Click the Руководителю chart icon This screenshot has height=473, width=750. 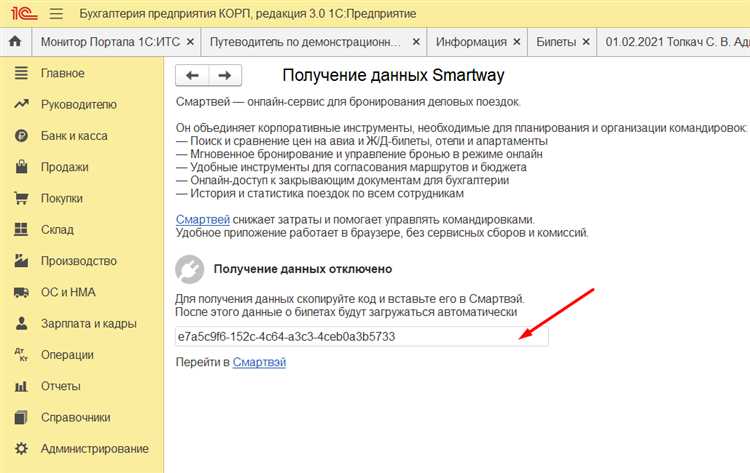tap(21, 104)
